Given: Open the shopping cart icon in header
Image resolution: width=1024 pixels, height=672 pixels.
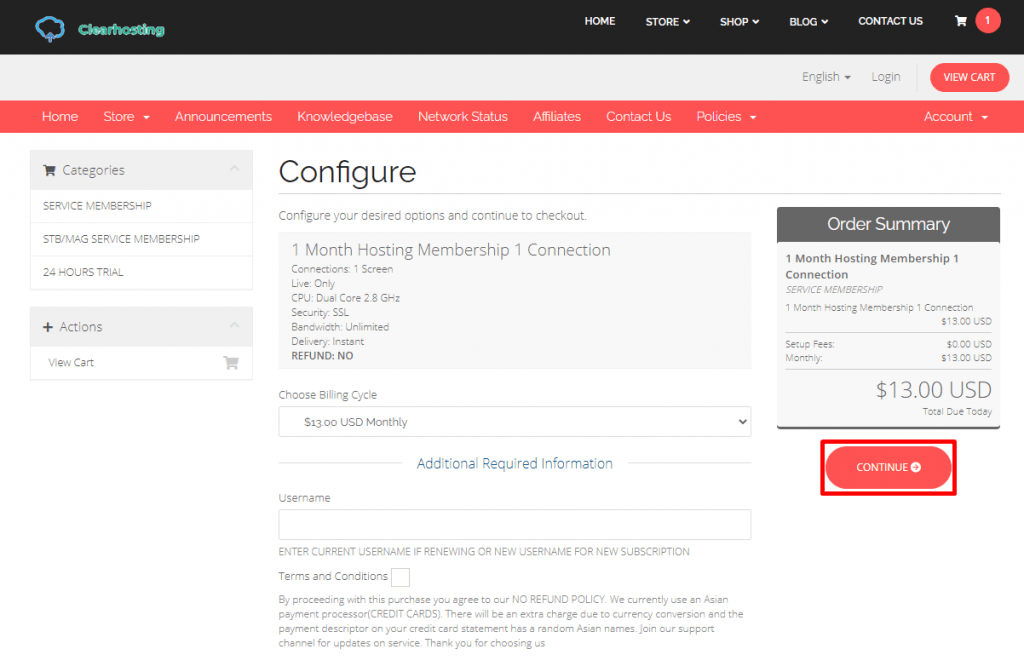Looking at the screenshot, I should coord(961,21).
